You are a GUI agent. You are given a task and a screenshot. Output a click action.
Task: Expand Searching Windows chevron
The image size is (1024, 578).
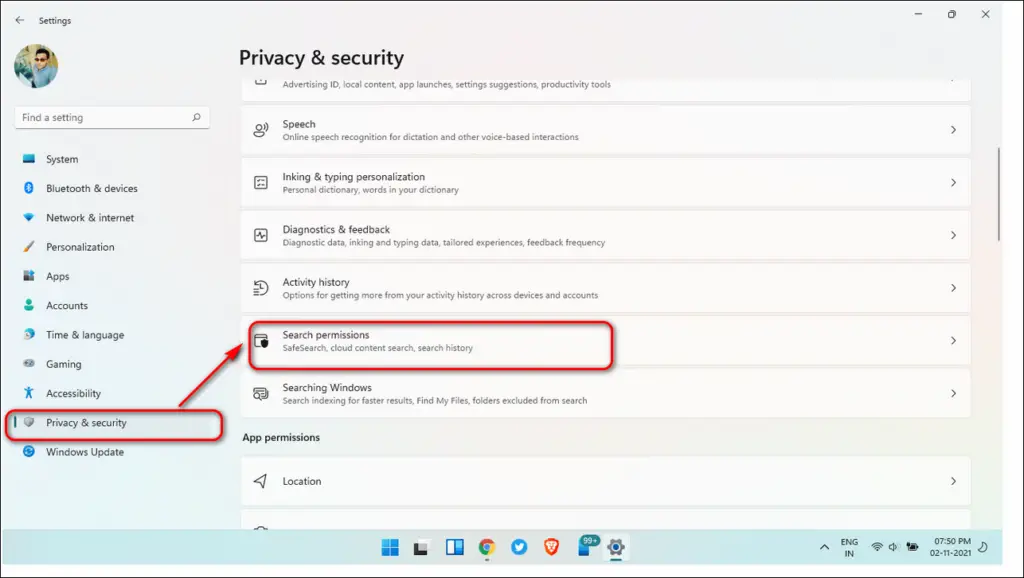click(x=953, y=393)
